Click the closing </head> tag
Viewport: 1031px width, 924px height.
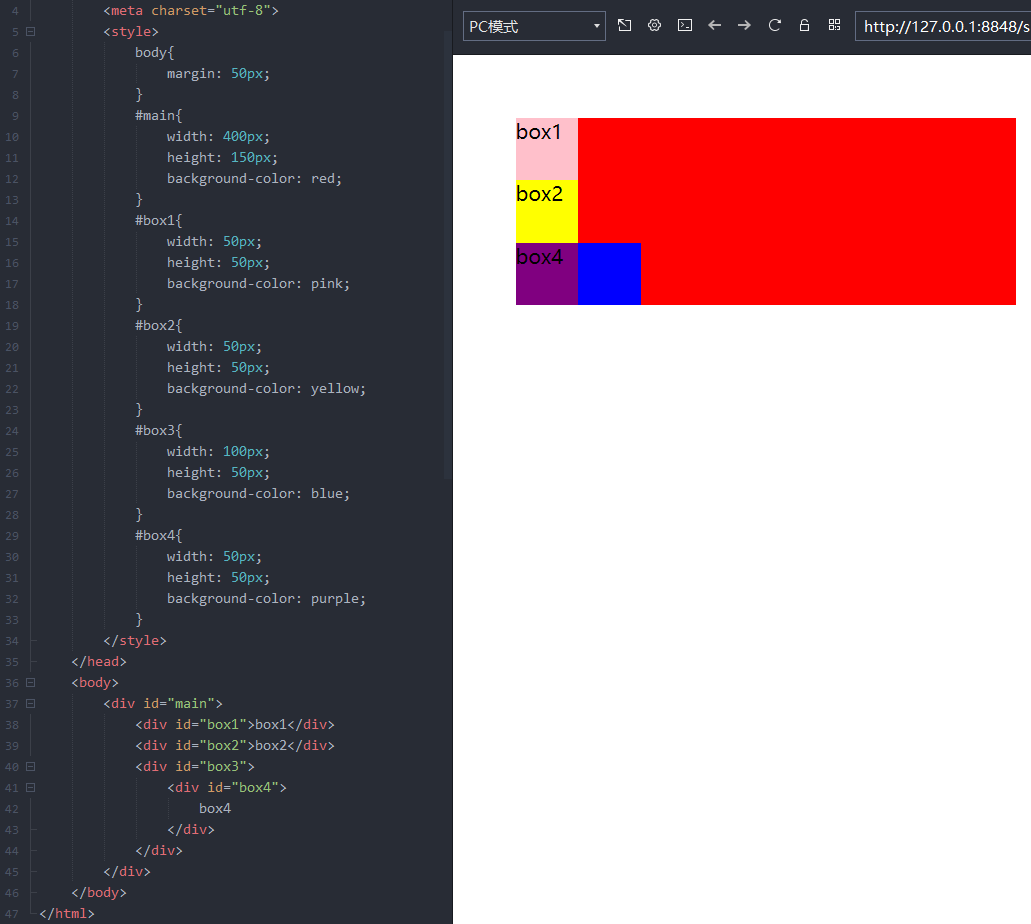point(99,662)
